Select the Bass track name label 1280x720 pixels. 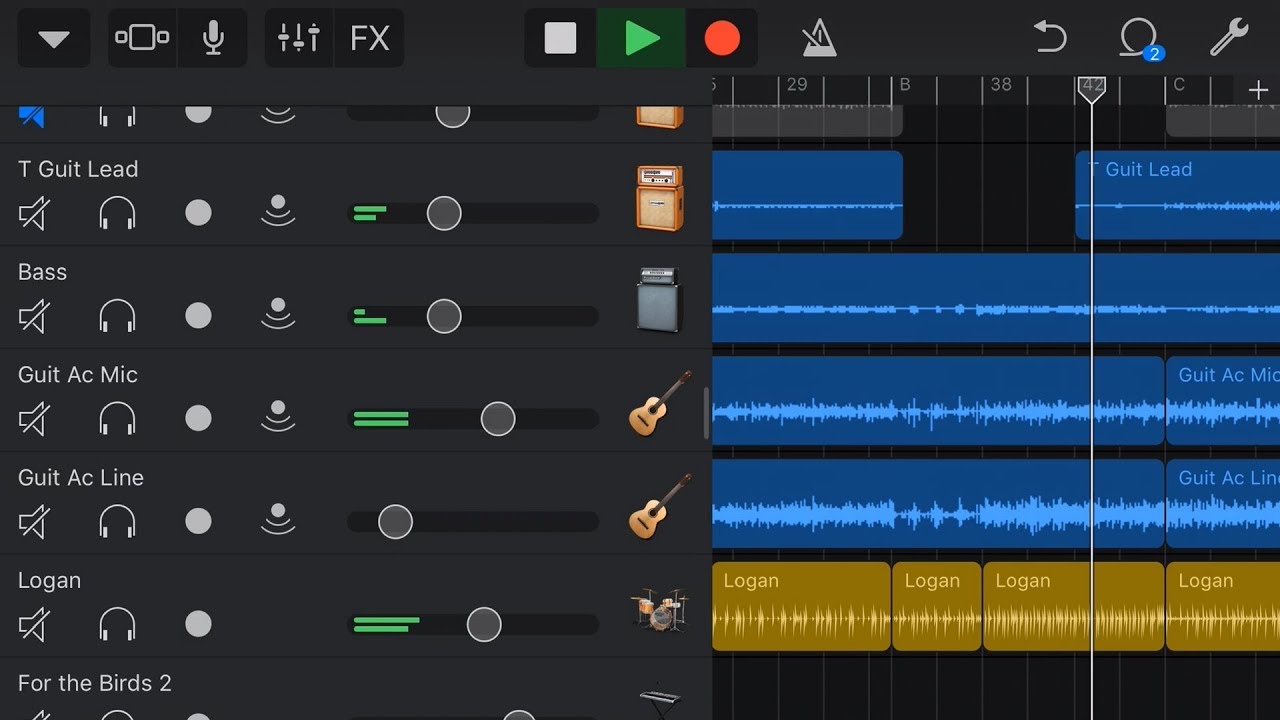click(42, 272)
